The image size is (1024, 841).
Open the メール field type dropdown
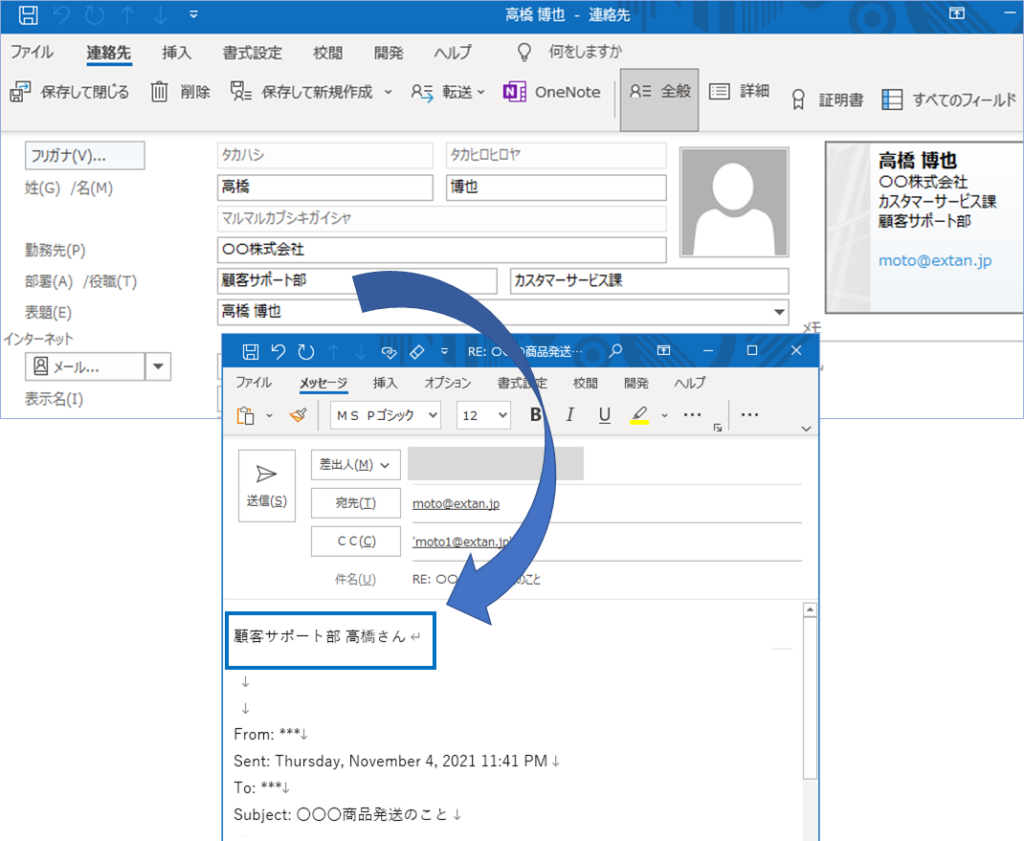tap(157, 366)
